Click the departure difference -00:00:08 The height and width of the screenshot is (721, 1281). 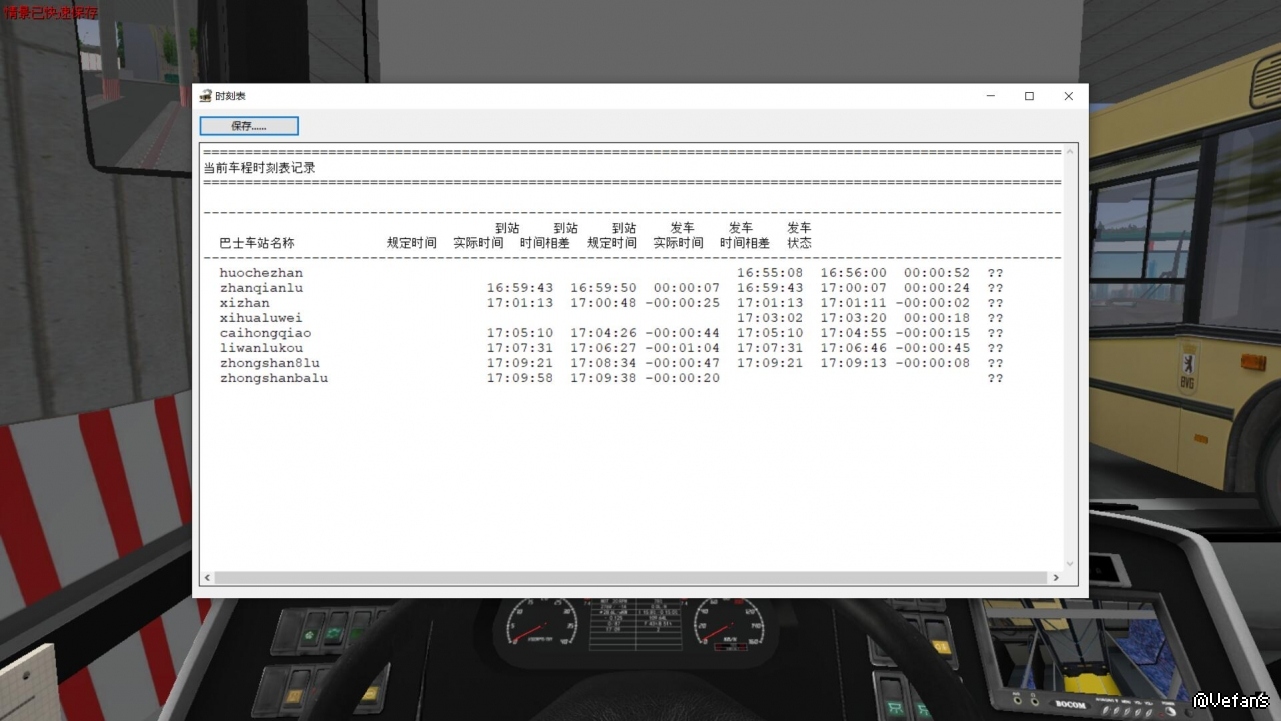coord(933,363)
